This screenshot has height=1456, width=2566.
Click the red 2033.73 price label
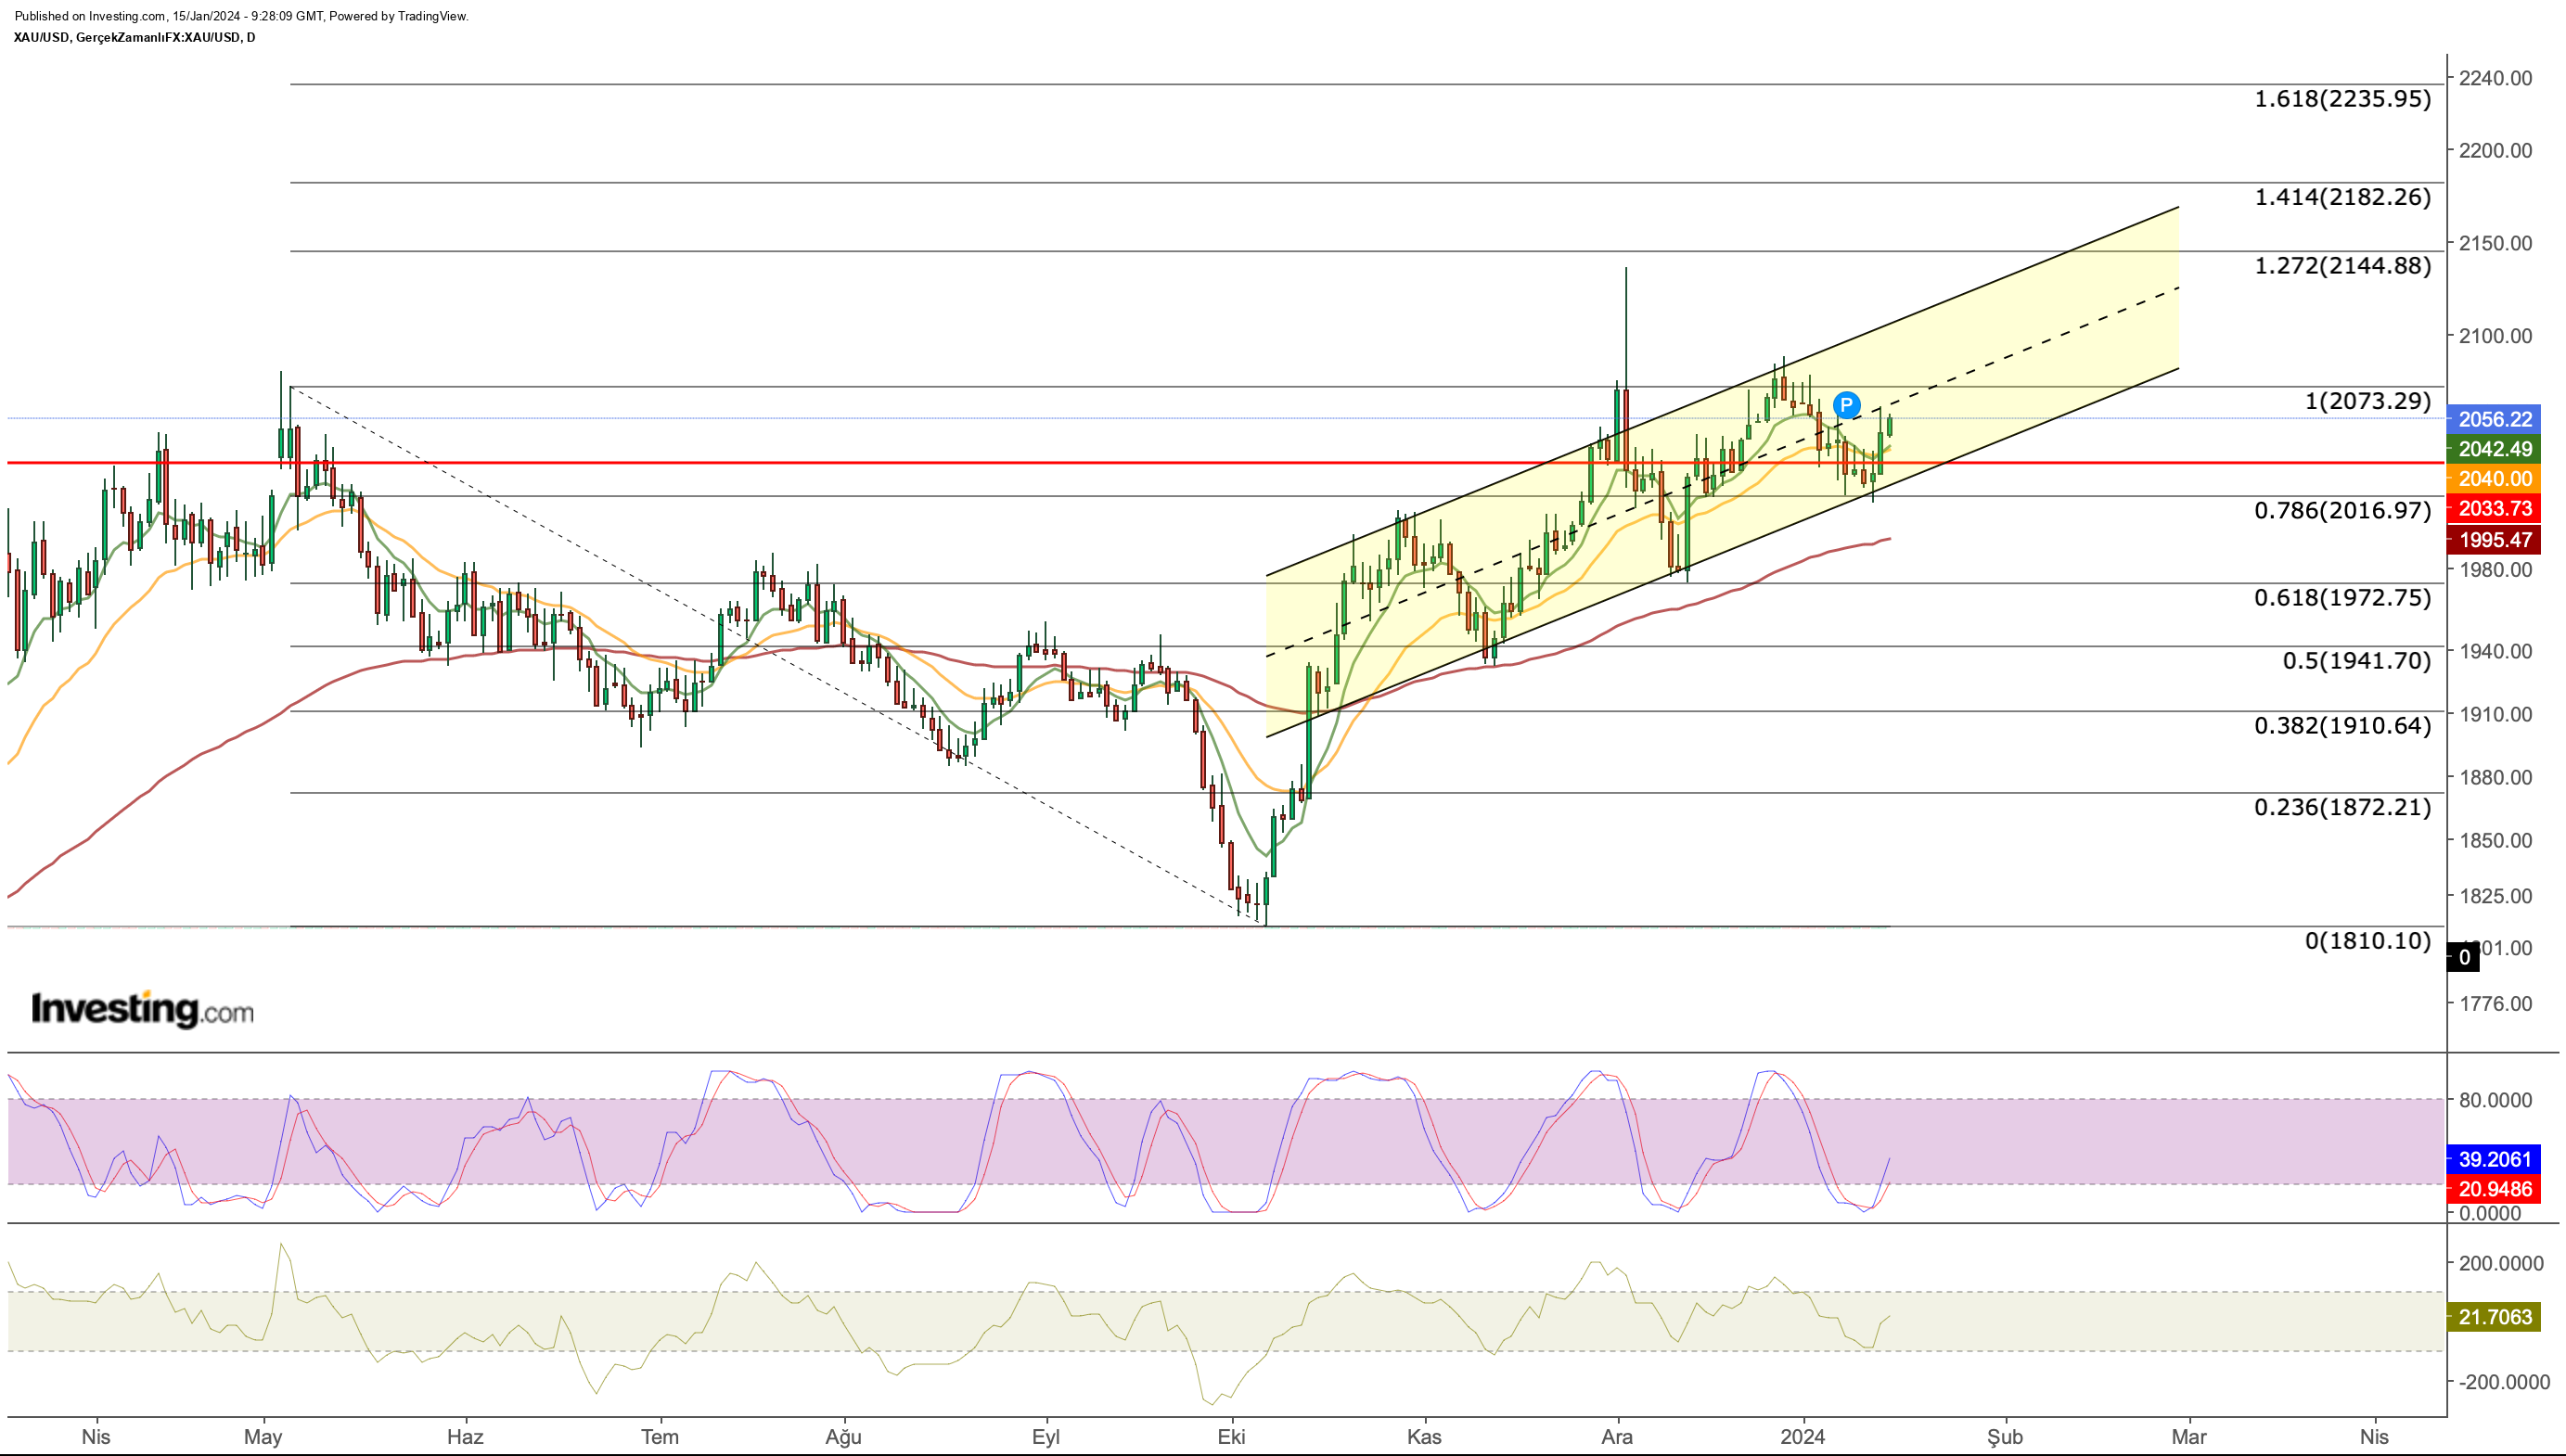(x=2494, y=508)
